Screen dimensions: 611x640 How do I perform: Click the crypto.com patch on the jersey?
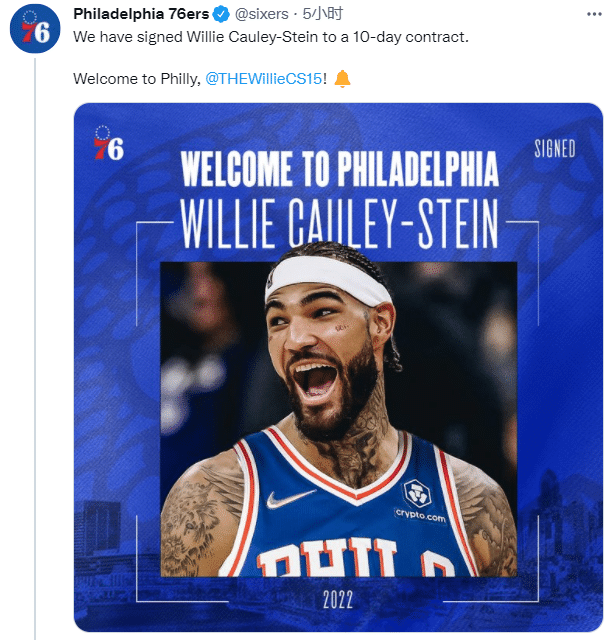point(418,500)
